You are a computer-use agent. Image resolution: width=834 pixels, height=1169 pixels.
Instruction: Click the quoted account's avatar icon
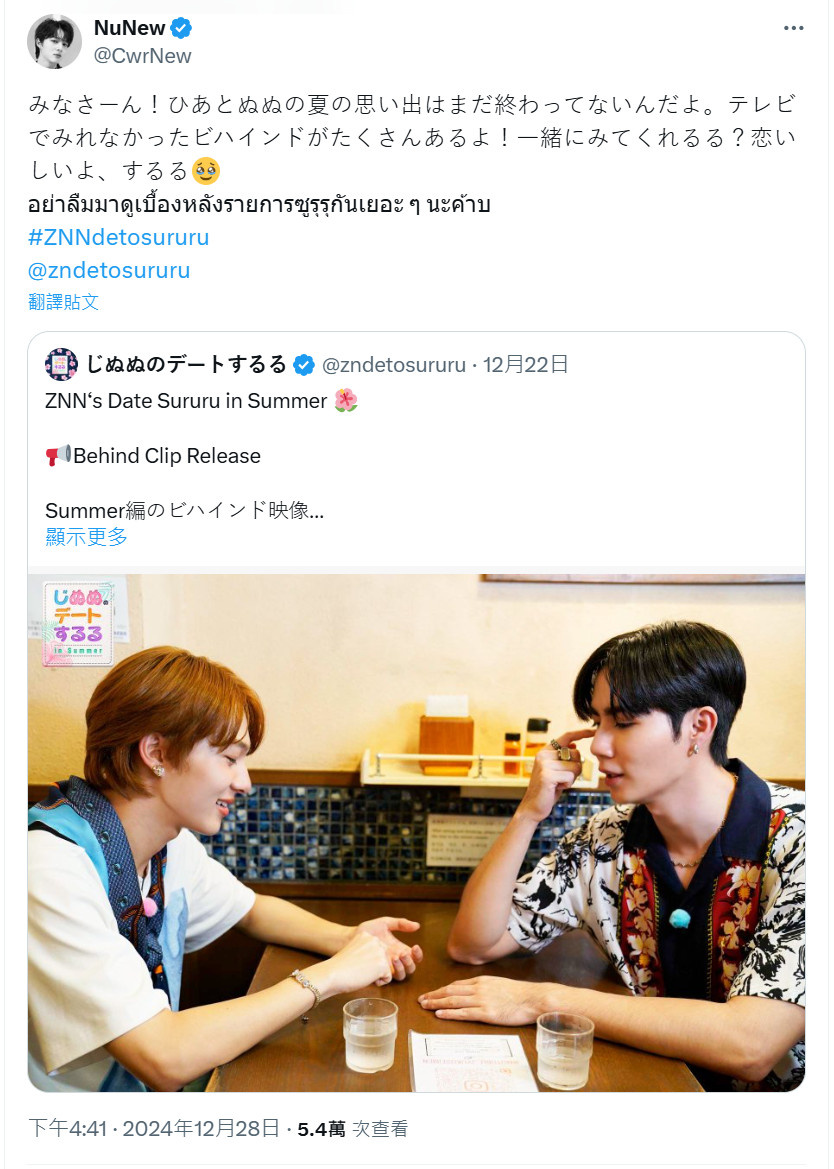[x=61, y=365]
